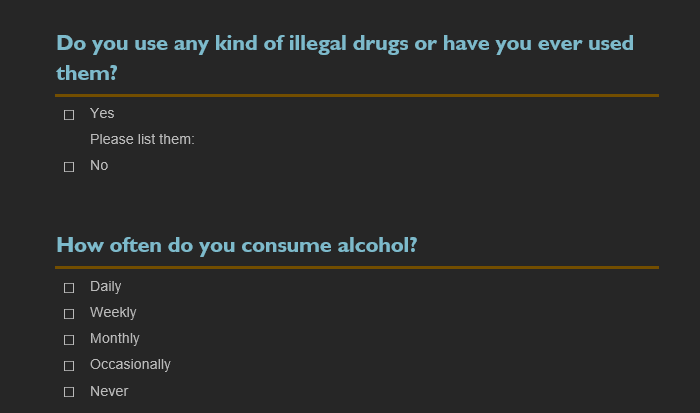
Task: Click the divider under the illegal drugs question
Action: point(357,95)
